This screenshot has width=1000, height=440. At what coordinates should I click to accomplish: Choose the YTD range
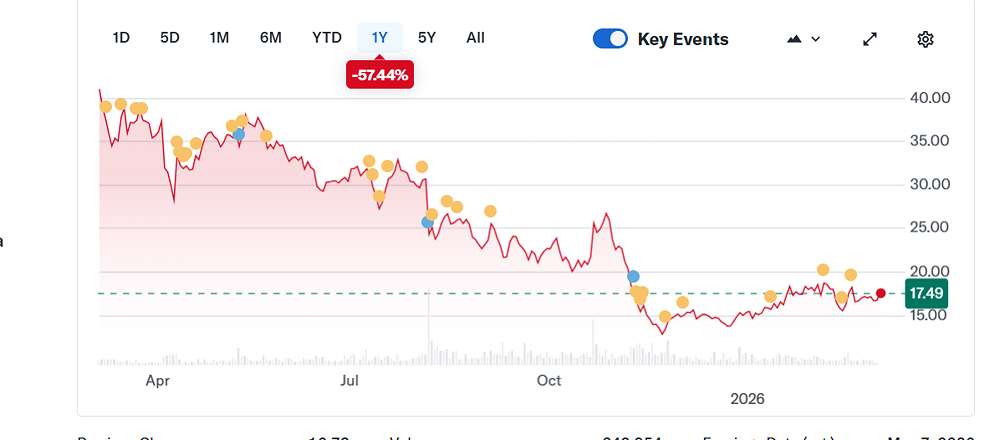pyautogui.click(x=327, y=38)
